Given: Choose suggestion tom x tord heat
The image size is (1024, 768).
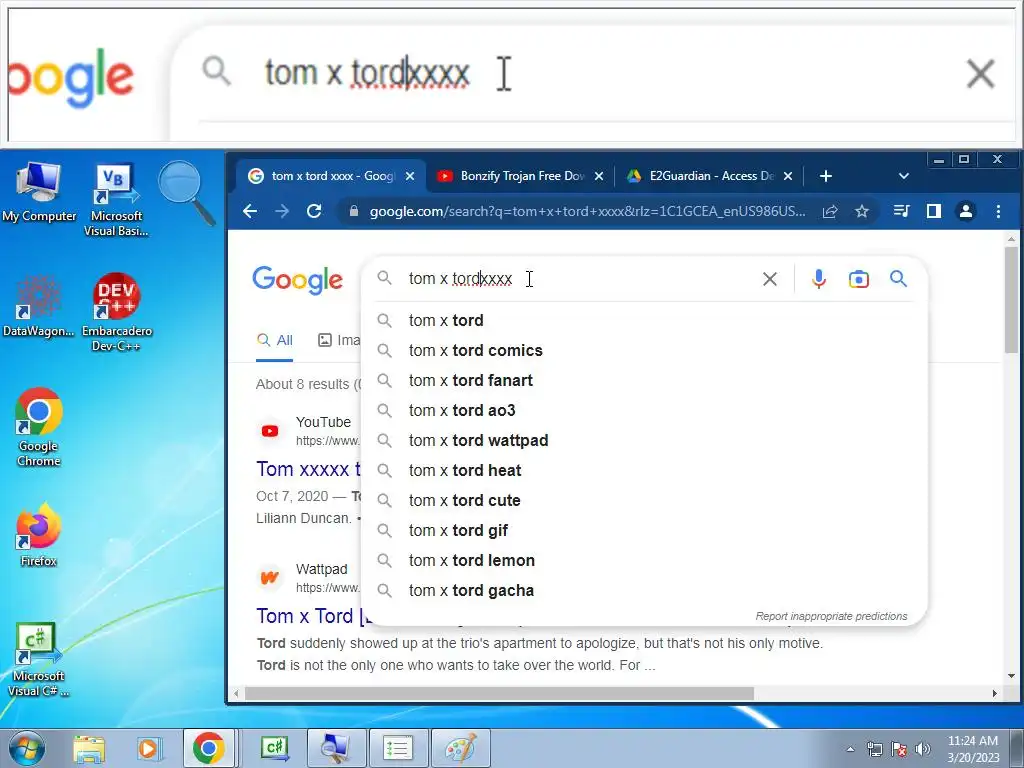Looking at the screenshot, I should click(644, 471).
